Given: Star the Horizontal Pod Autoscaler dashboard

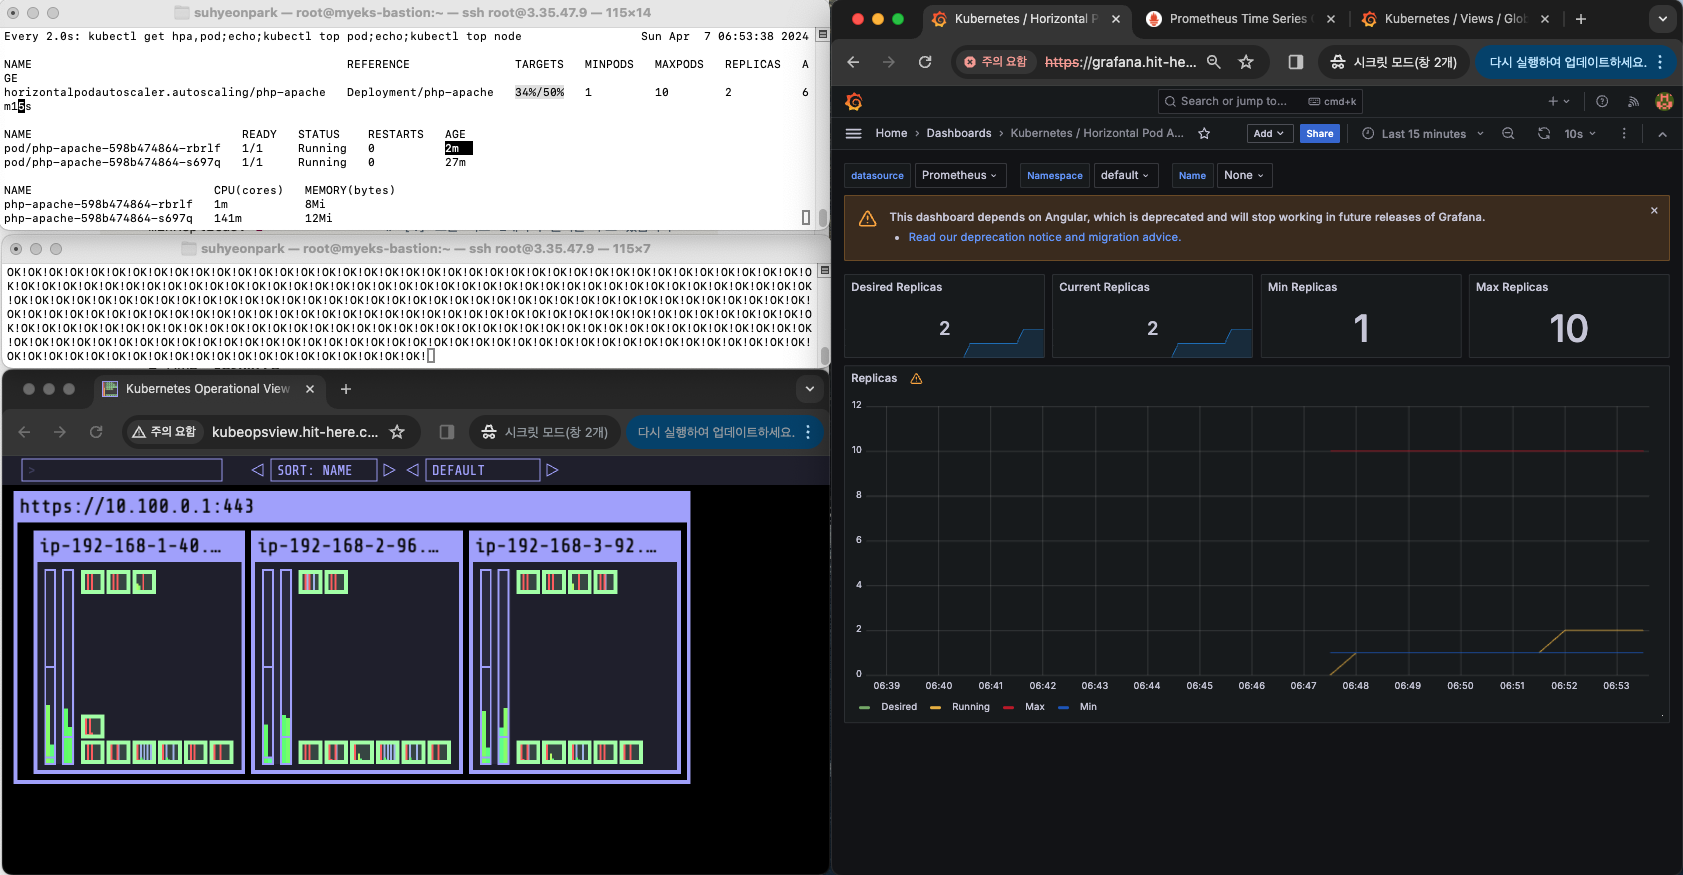Looking at the screenshot, I should point(1204,133).
